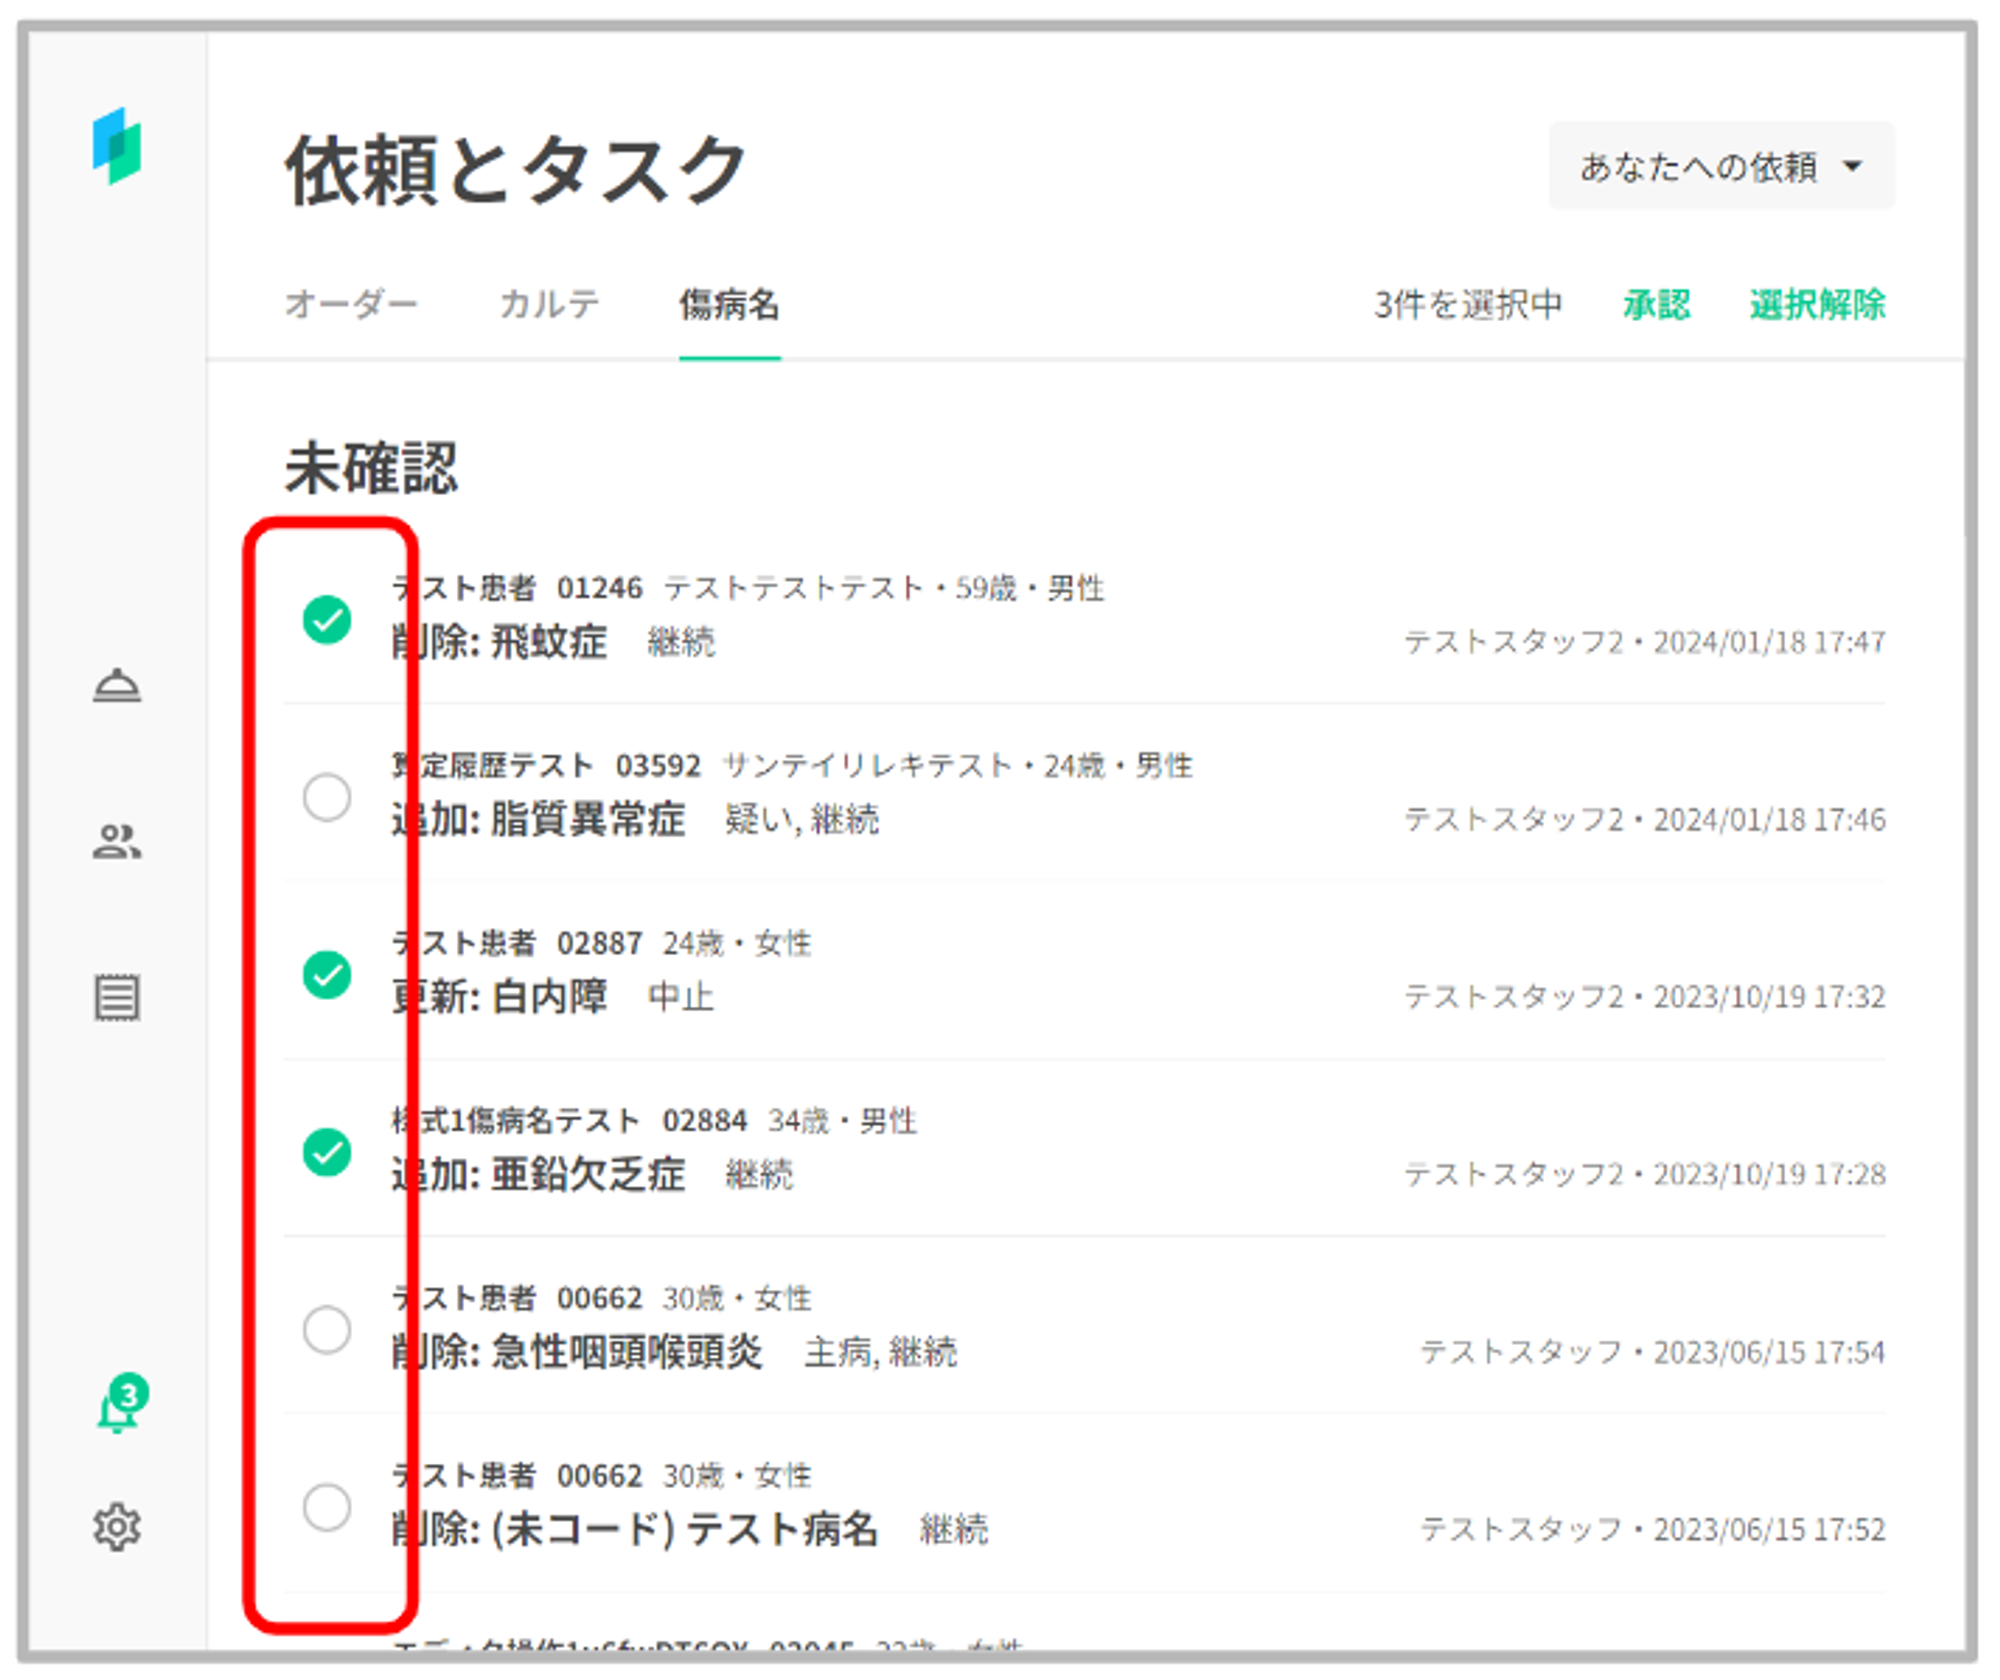The image size is (2000, 1680).
Task: Open the notifications bell with badge 3
Action: point(119,1407)
